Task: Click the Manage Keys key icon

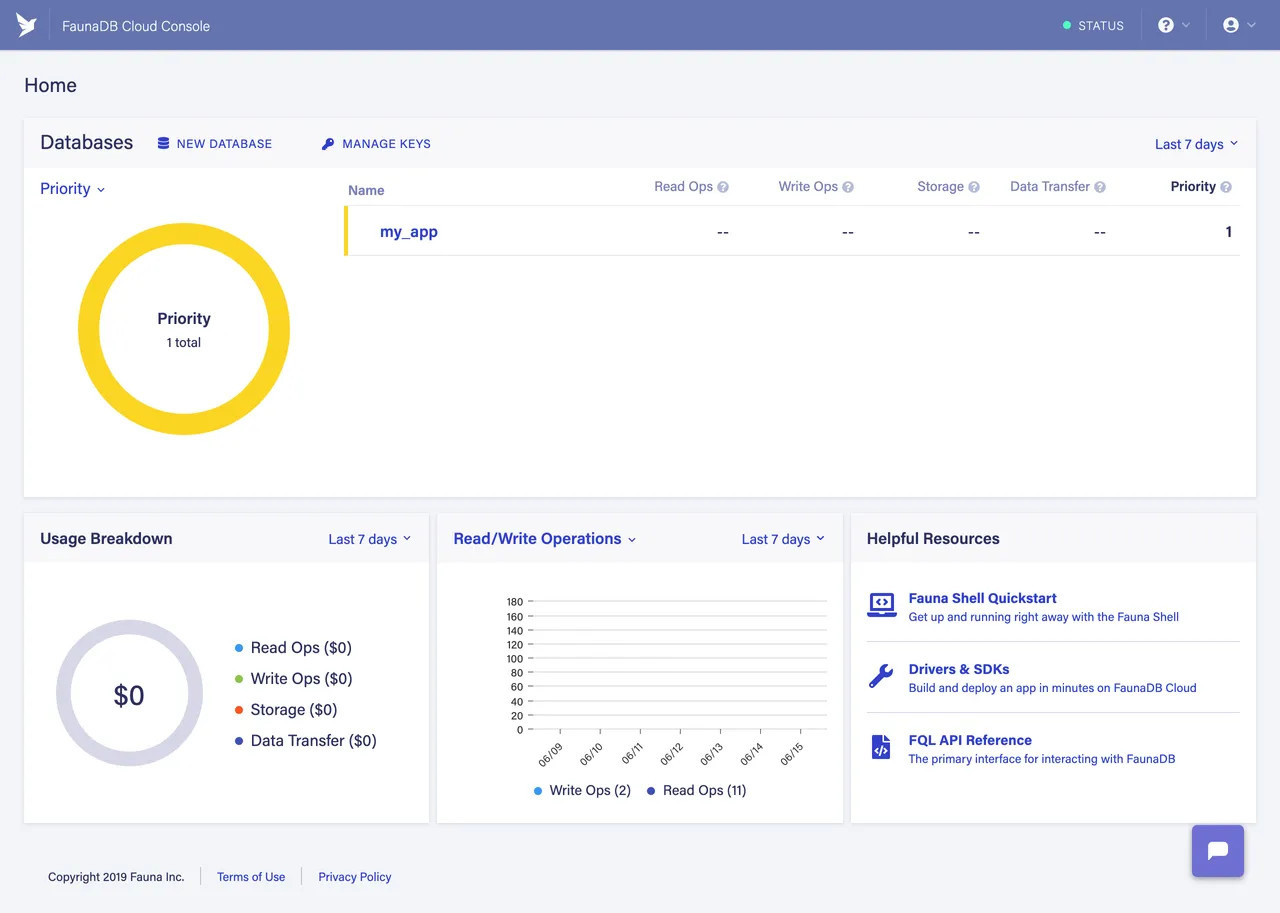Action: coord(328,144)
